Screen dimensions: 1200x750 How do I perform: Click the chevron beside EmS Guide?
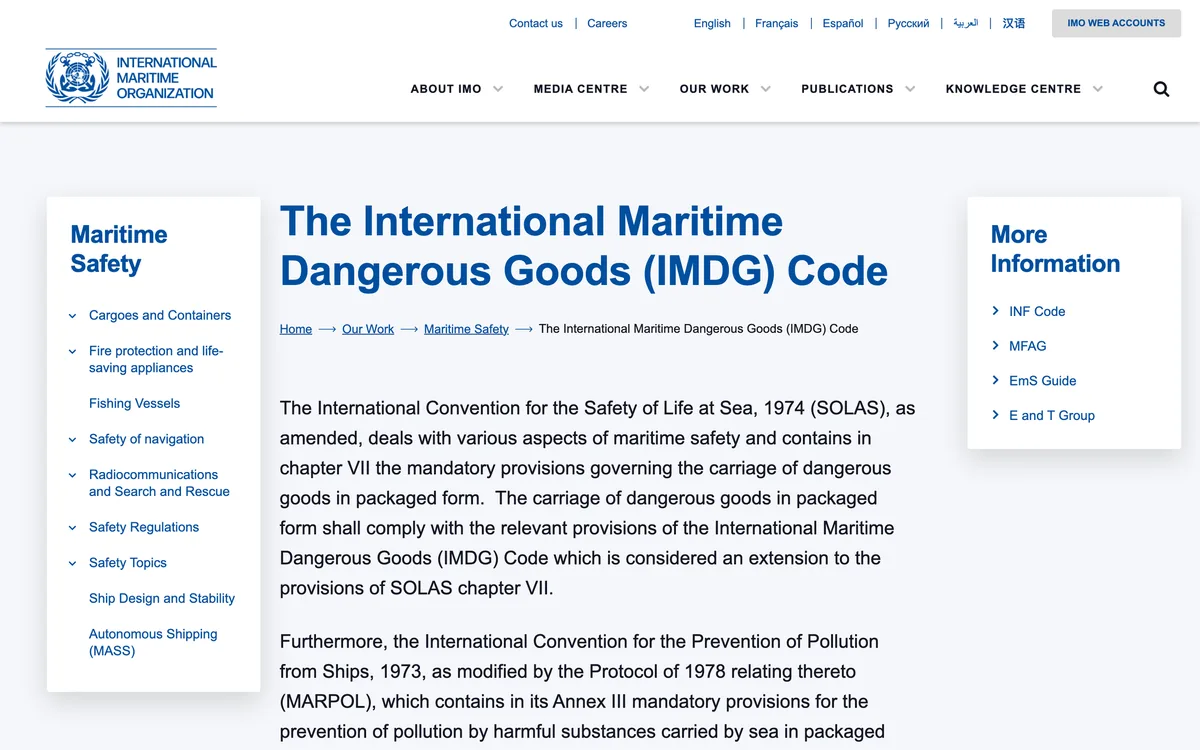[x=995, y=380]
